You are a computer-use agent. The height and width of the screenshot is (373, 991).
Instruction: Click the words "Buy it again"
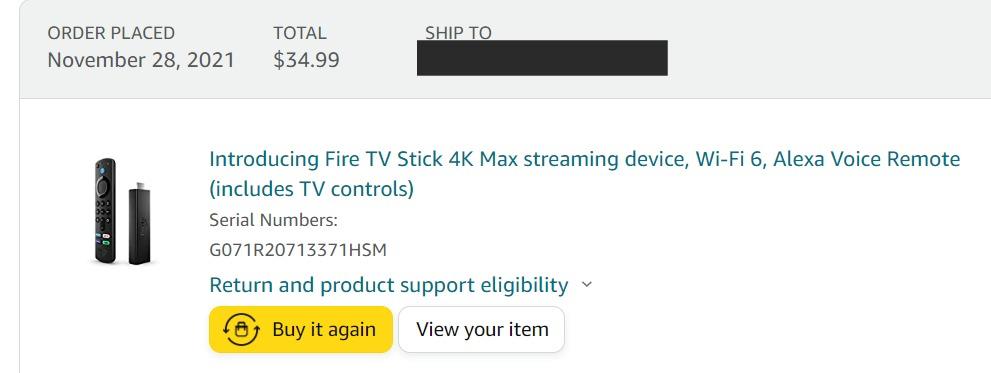point(324,329)
